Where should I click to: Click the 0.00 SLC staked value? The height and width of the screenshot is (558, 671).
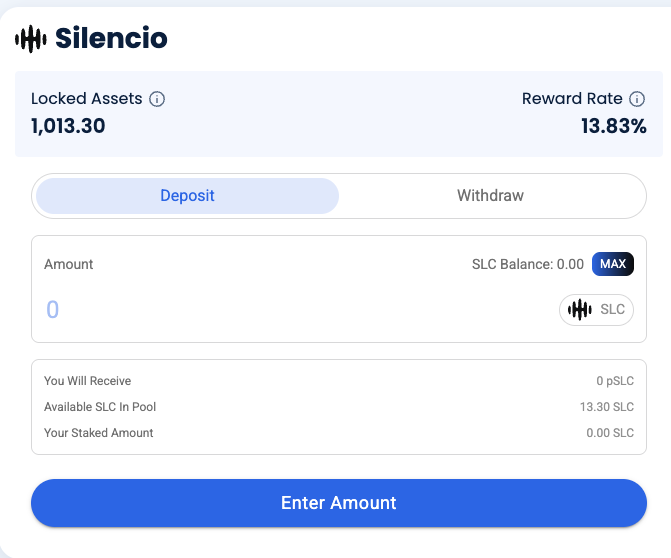(610, 433)
